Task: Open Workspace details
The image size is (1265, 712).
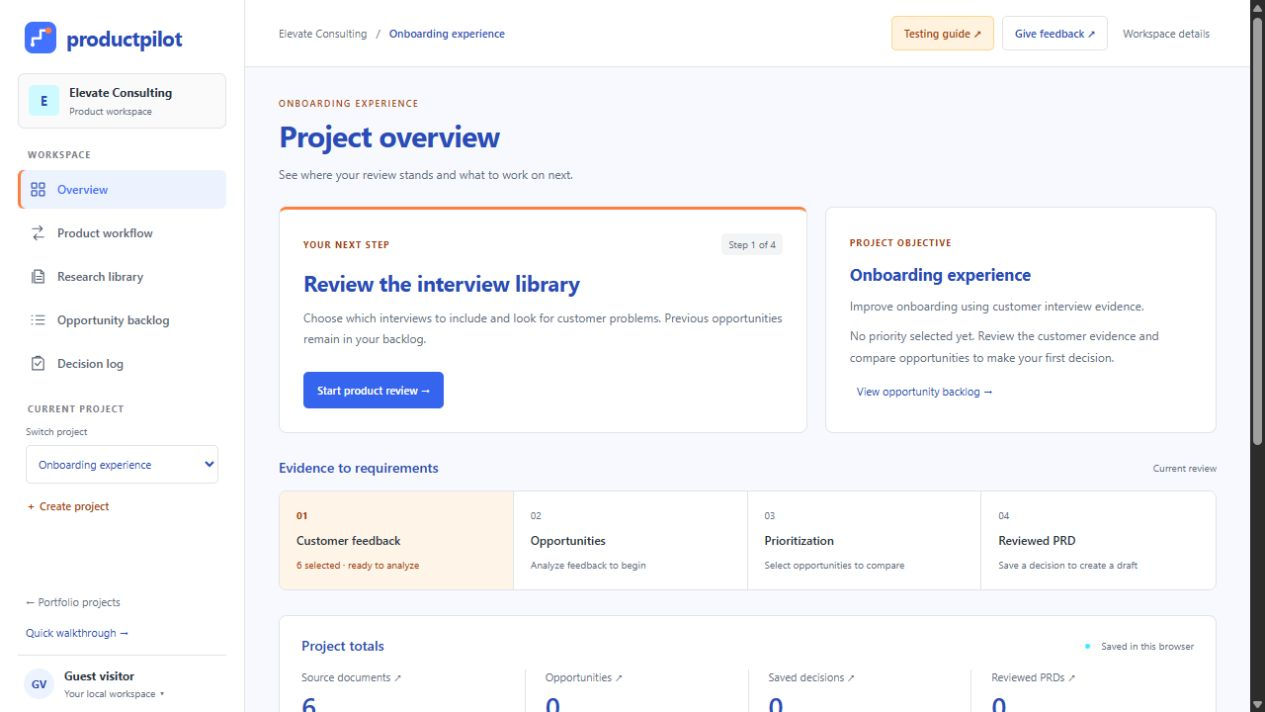Action: point(1166,34)
